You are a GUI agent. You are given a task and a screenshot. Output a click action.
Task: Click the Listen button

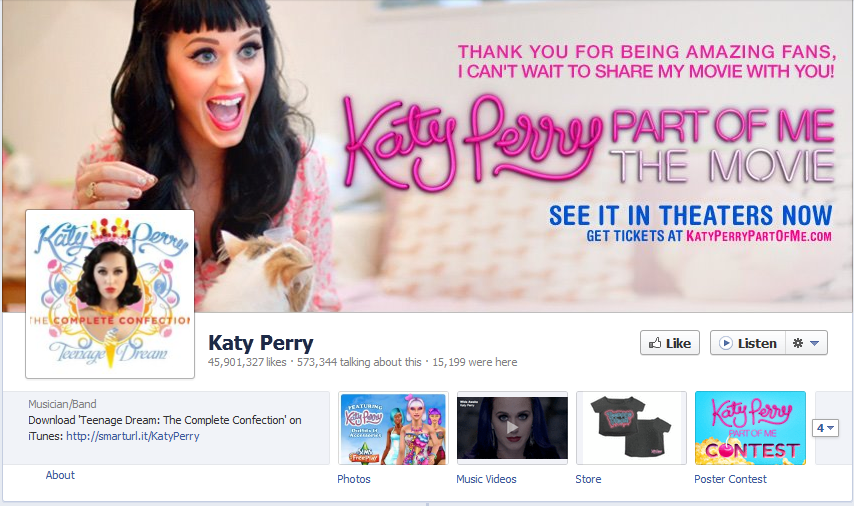[x=748, y=343]
